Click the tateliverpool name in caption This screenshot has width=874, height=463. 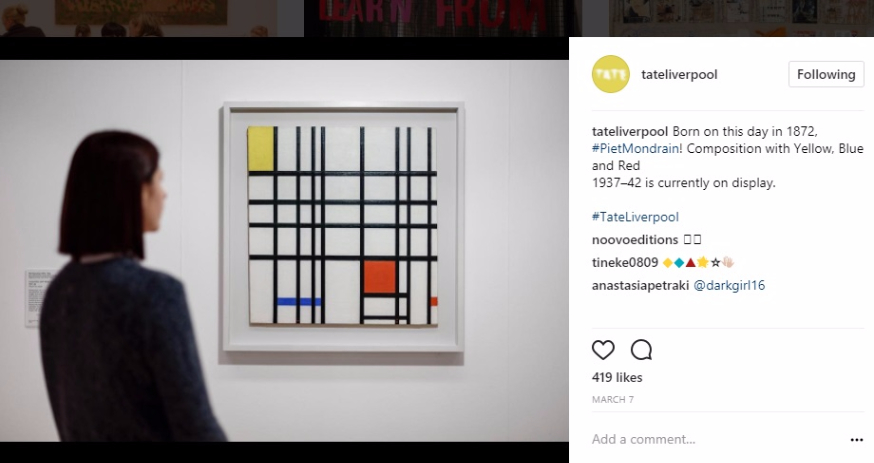pyautogui.click(x=630, y=131)
